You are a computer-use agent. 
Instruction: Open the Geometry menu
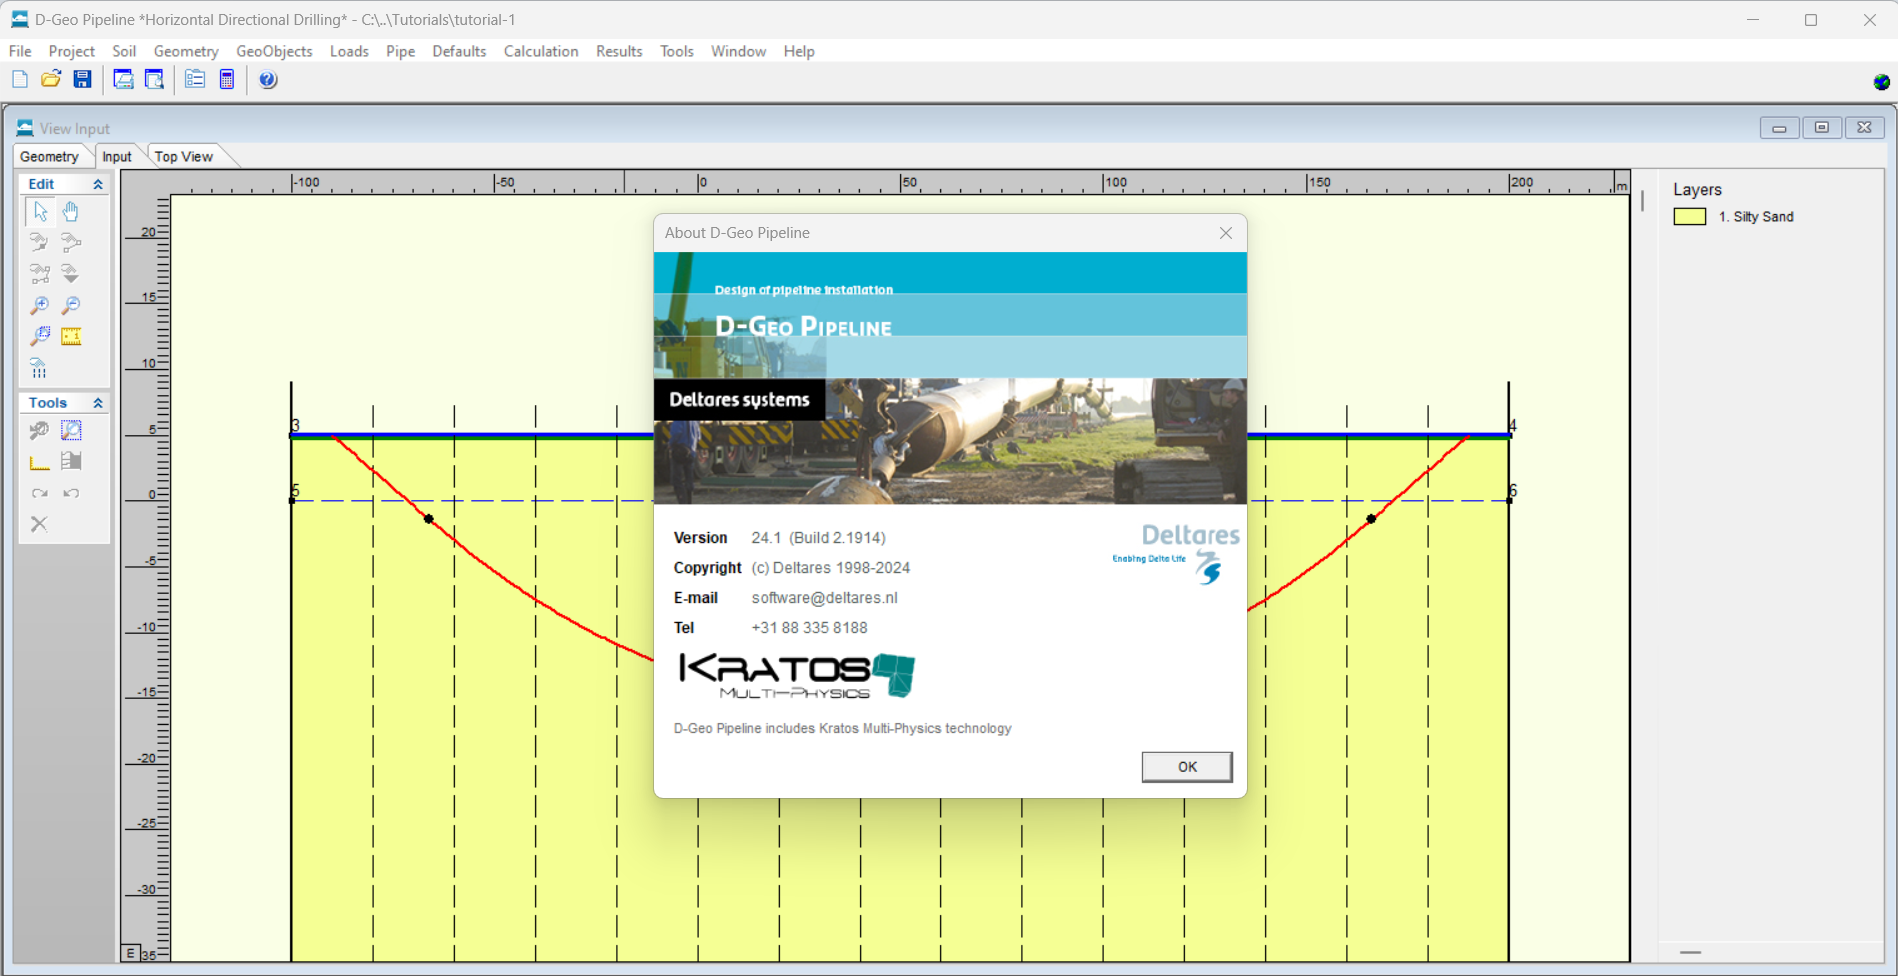coord(186,51)
